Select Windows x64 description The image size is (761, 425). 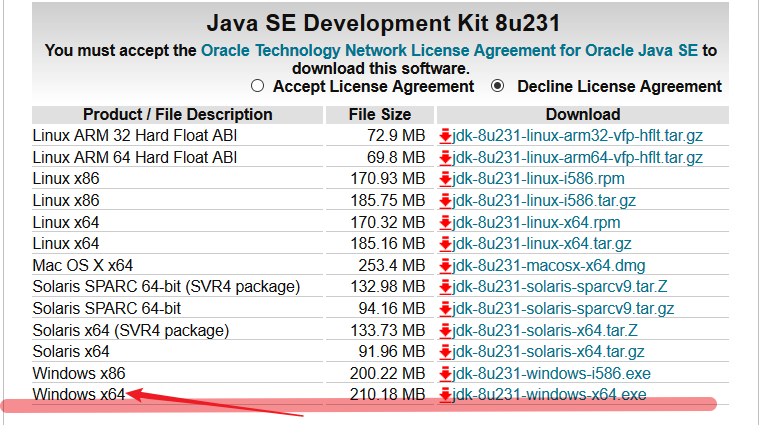[x=79, y=394]
